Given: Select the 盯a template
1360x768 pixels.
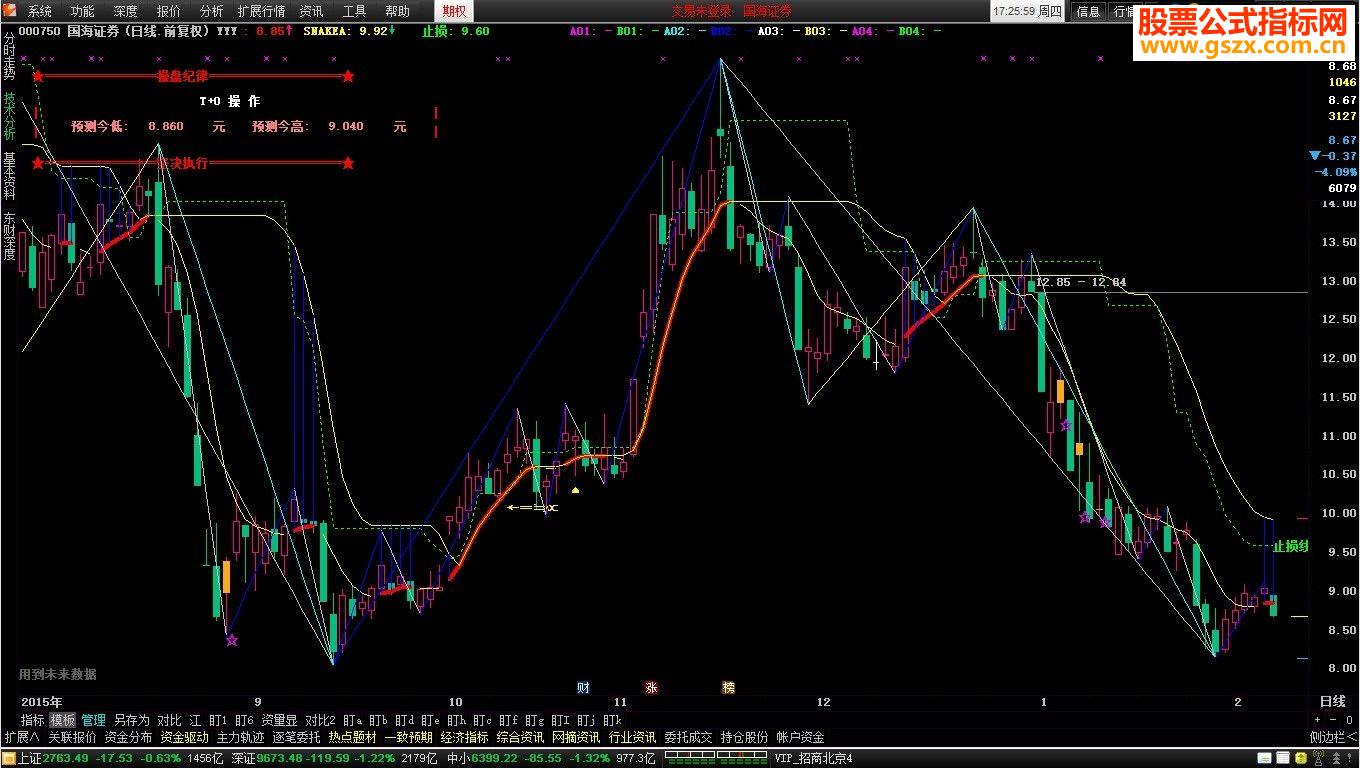Looking at the screenshot, I should point(352,720).
